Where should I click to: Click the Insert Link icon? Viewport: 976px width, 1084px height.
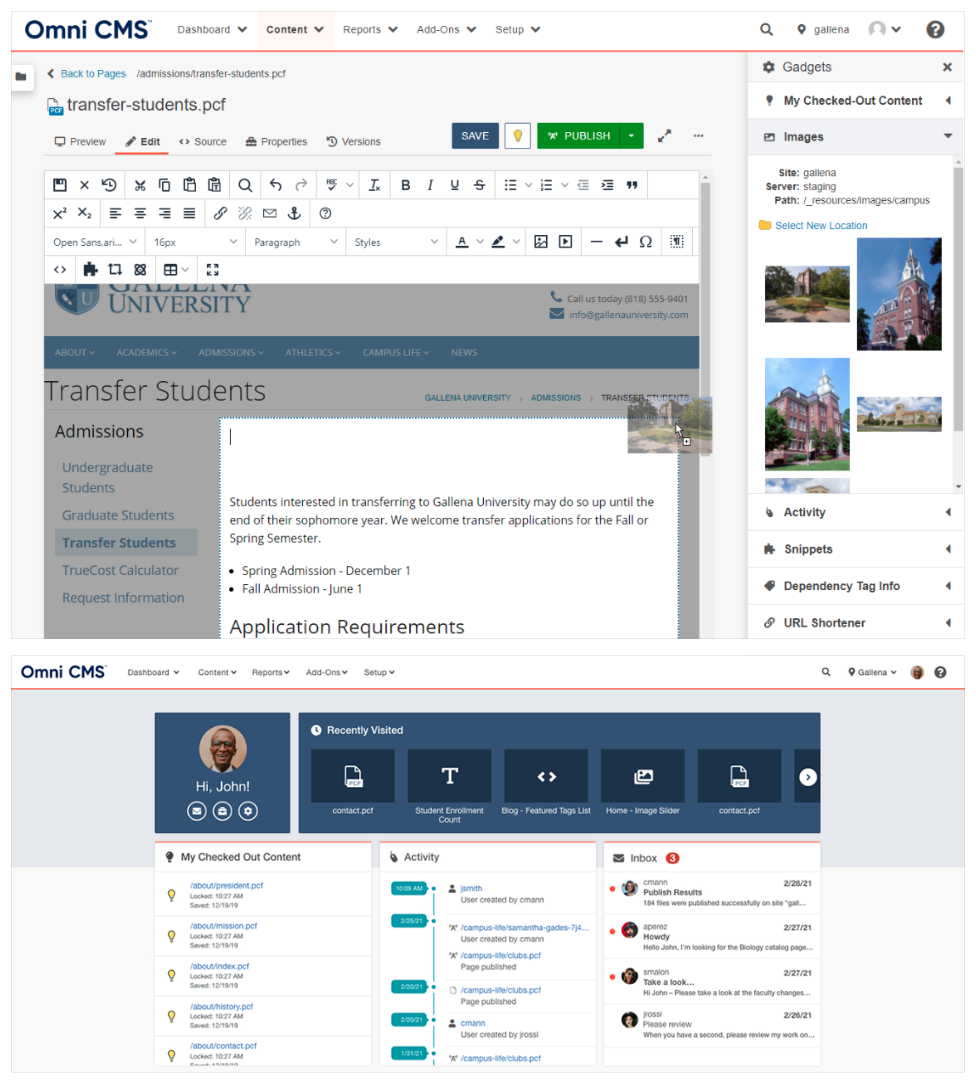[221, 213]
